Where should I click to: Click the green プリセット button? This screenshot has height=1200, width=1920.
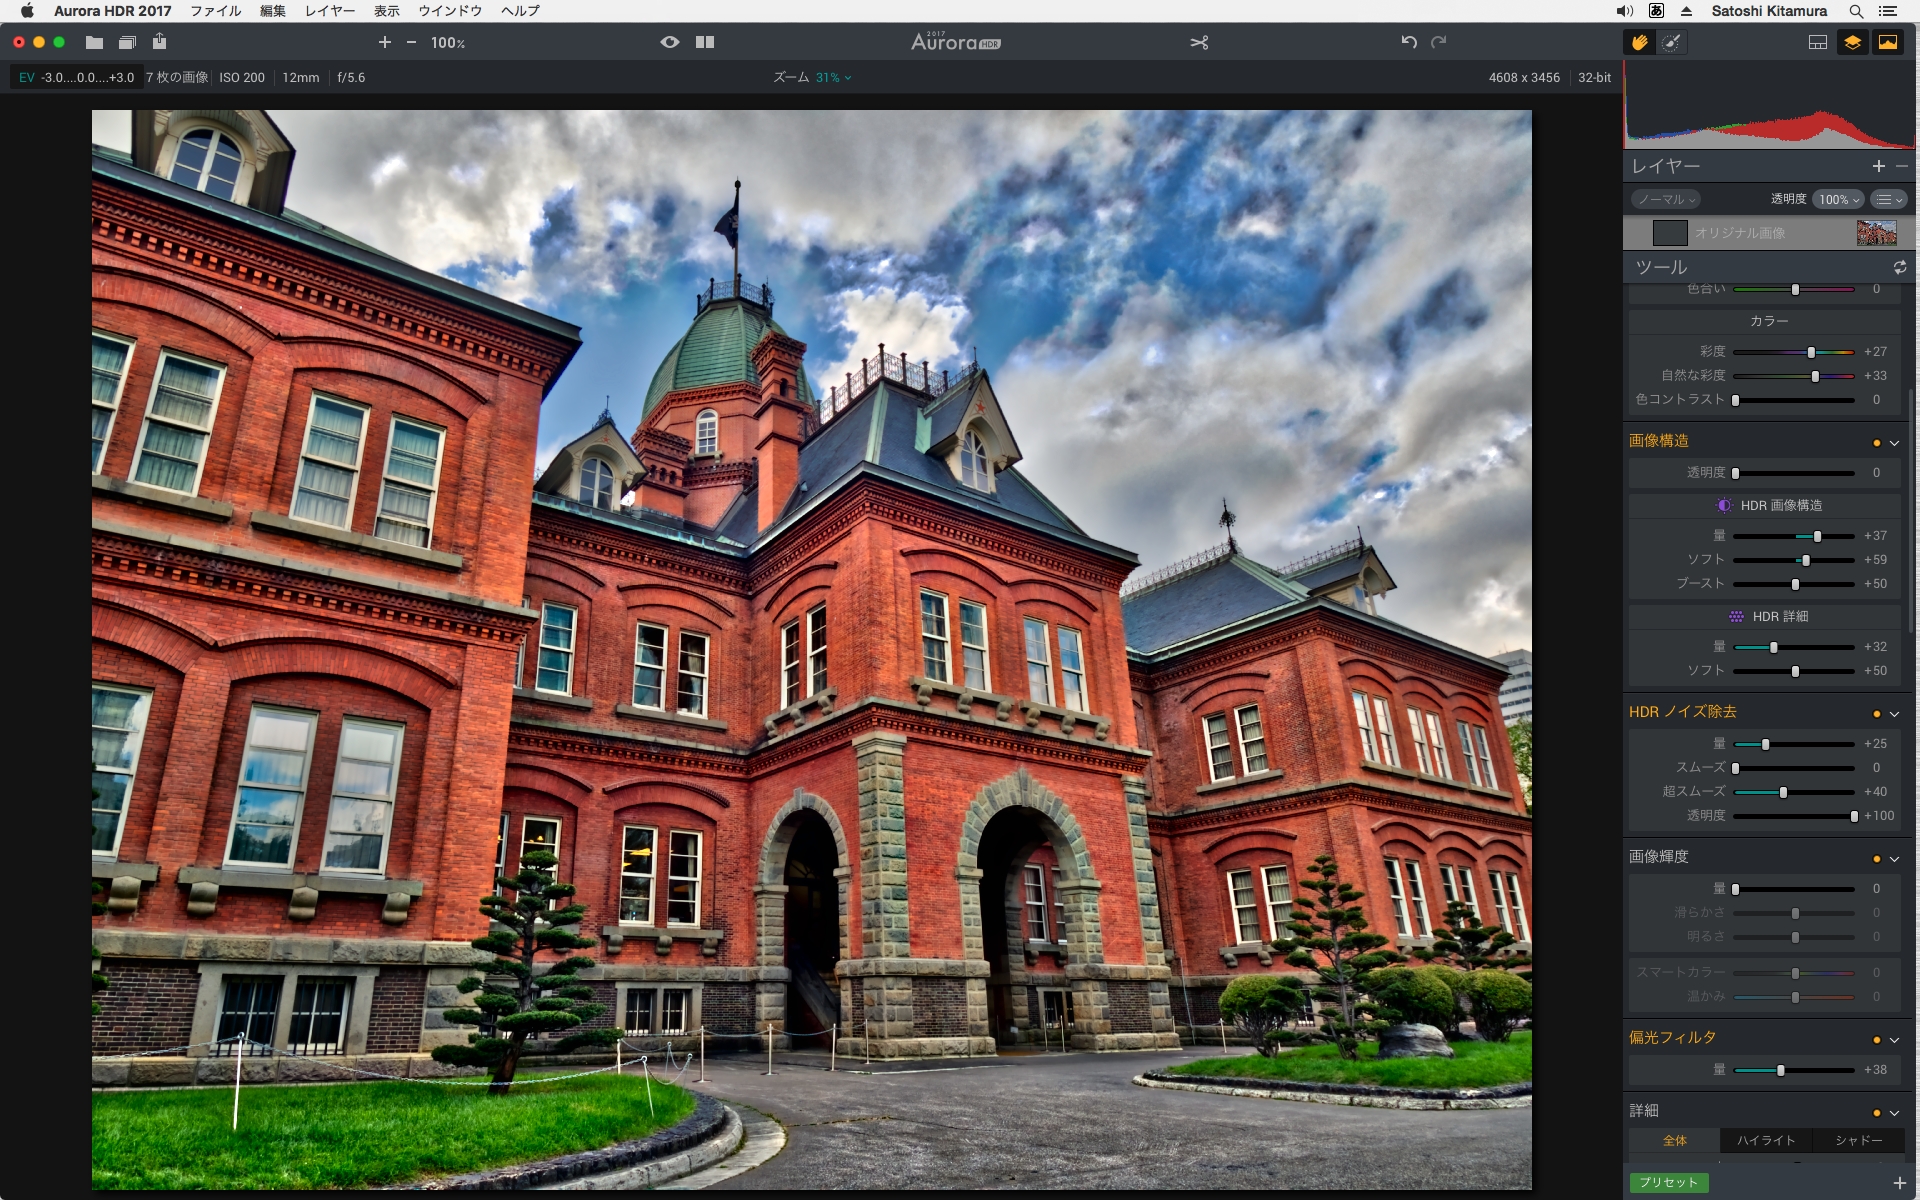(1668, 1182)
